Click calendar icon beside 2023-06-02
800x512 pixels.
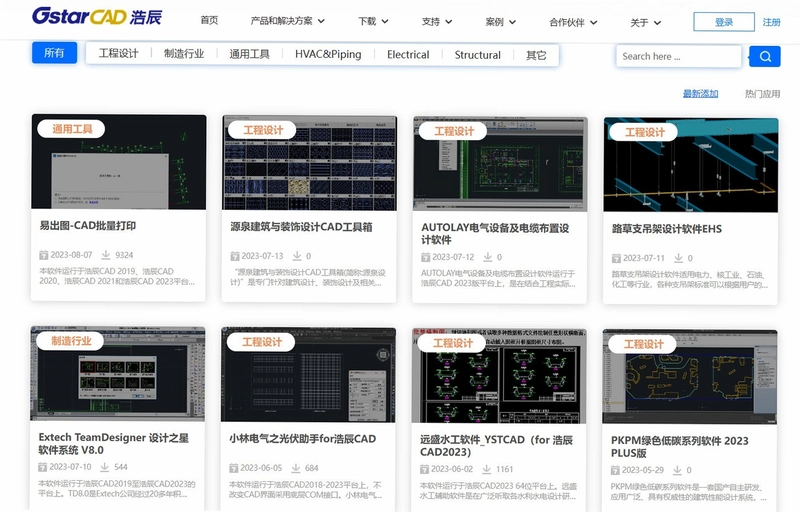coord(424,469)
